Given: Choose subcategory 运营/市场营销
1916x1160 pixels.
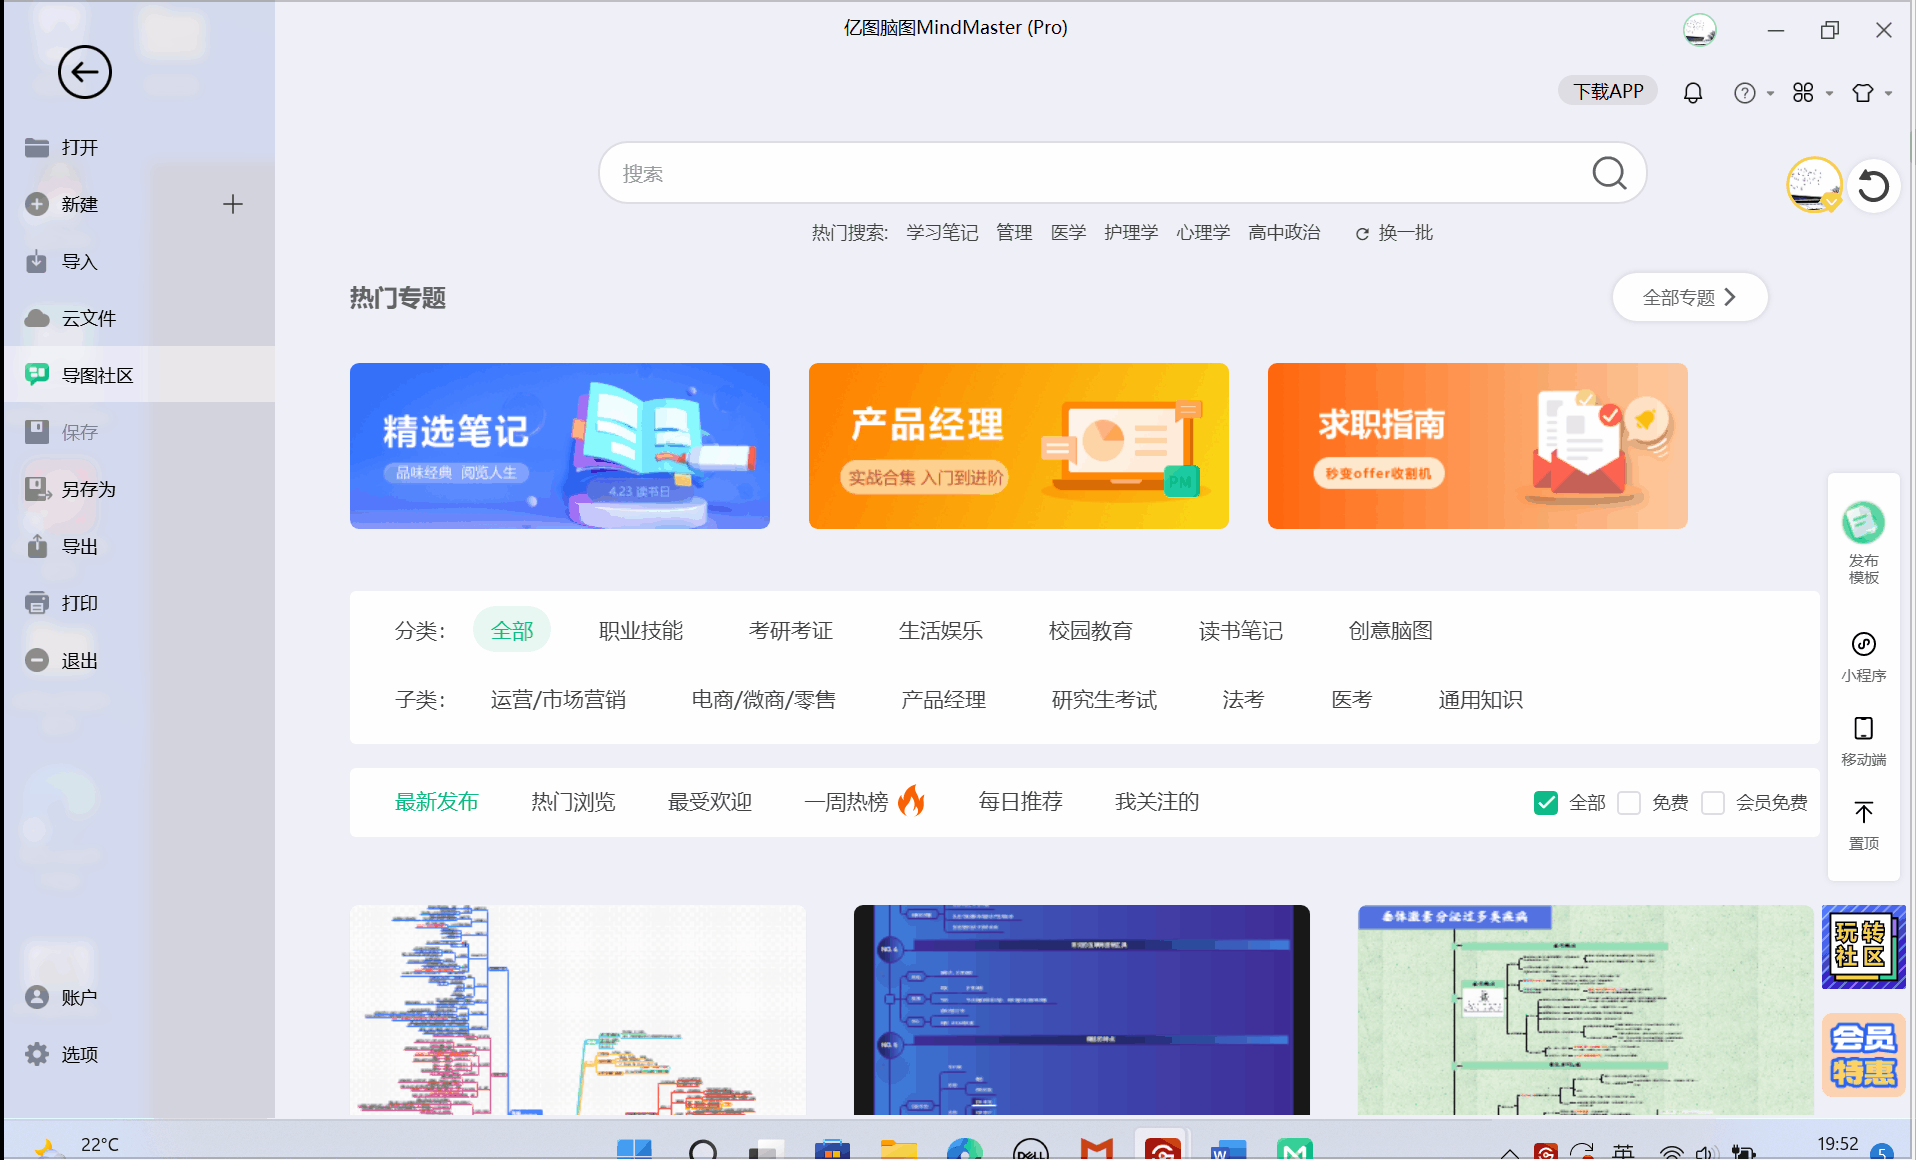Looking at the screenshot, I should (x=558, y=699).
